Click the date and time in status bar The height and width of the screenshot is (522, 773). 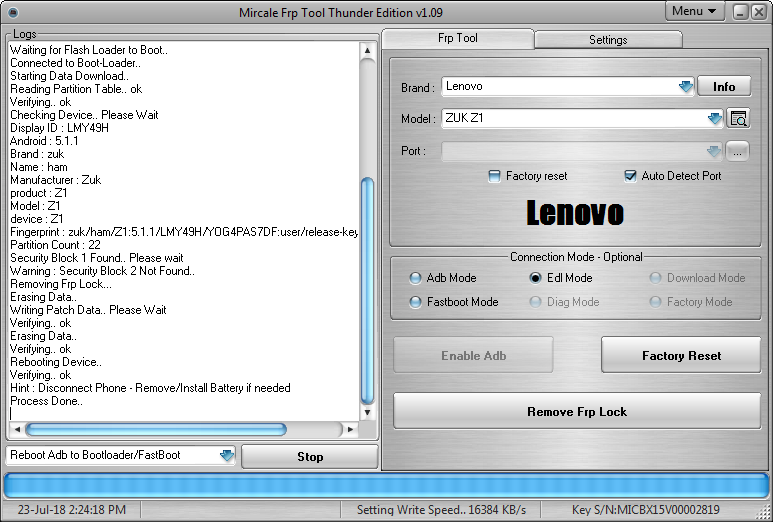[72, 510]
